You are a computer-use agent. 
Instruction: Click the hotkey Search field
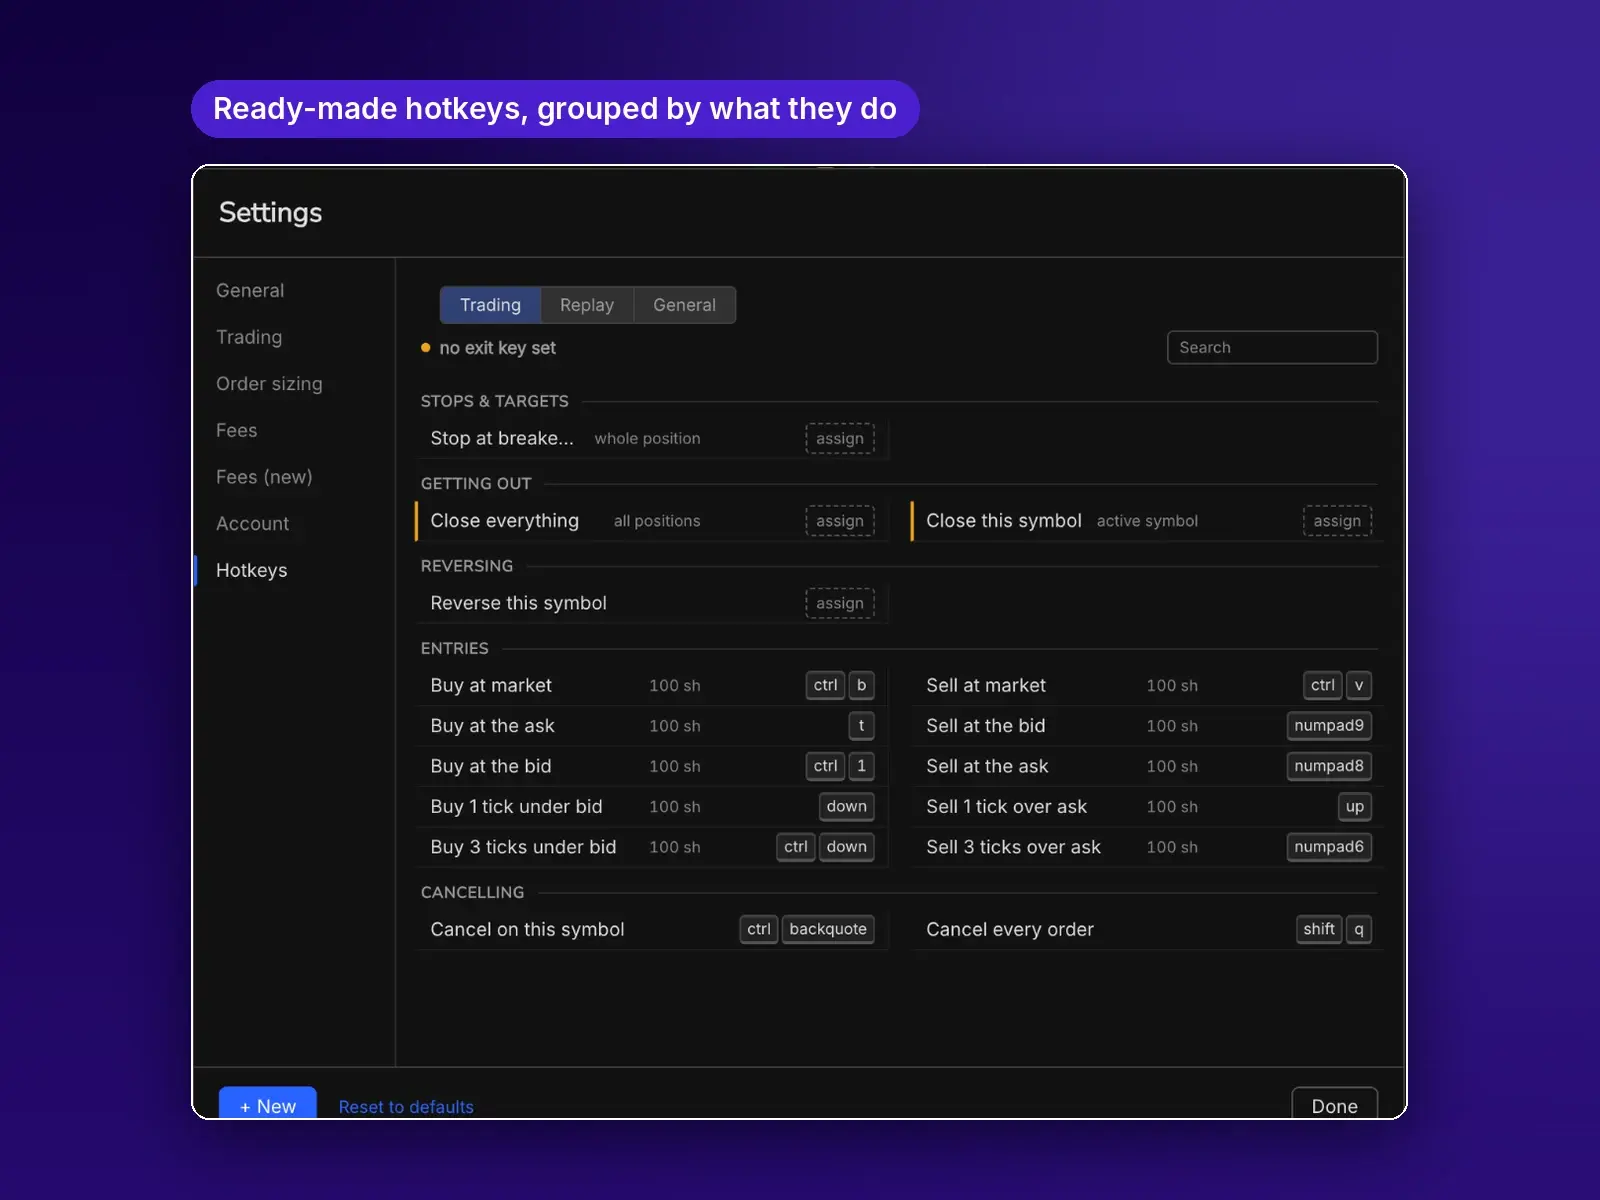1272,347
